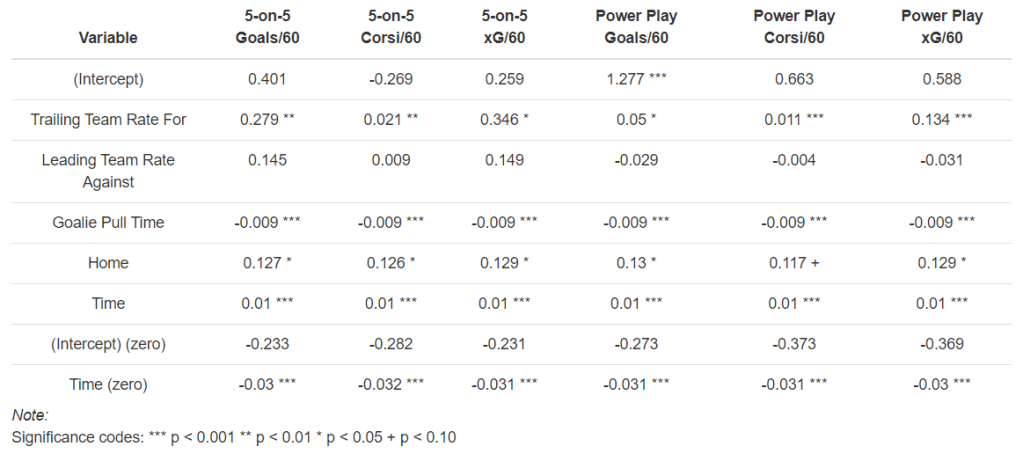Select the 0.117 + Home coefficient
Image resolution: width=1023 pixels, height=454 pixels.
tap(795, 263)
